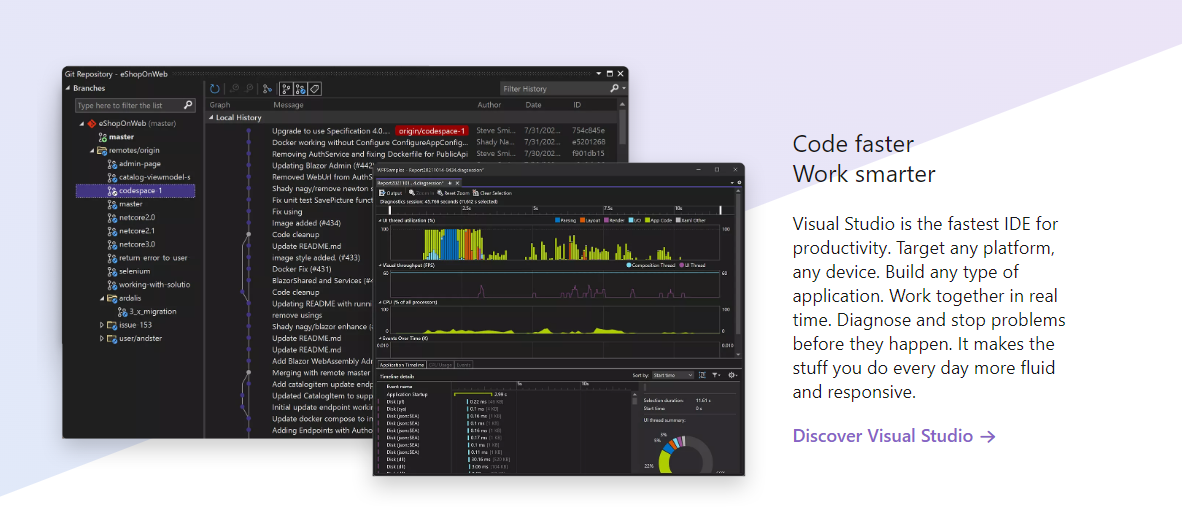Collapse the CPU (% of all processors) graph

click(x=379, y=301)
